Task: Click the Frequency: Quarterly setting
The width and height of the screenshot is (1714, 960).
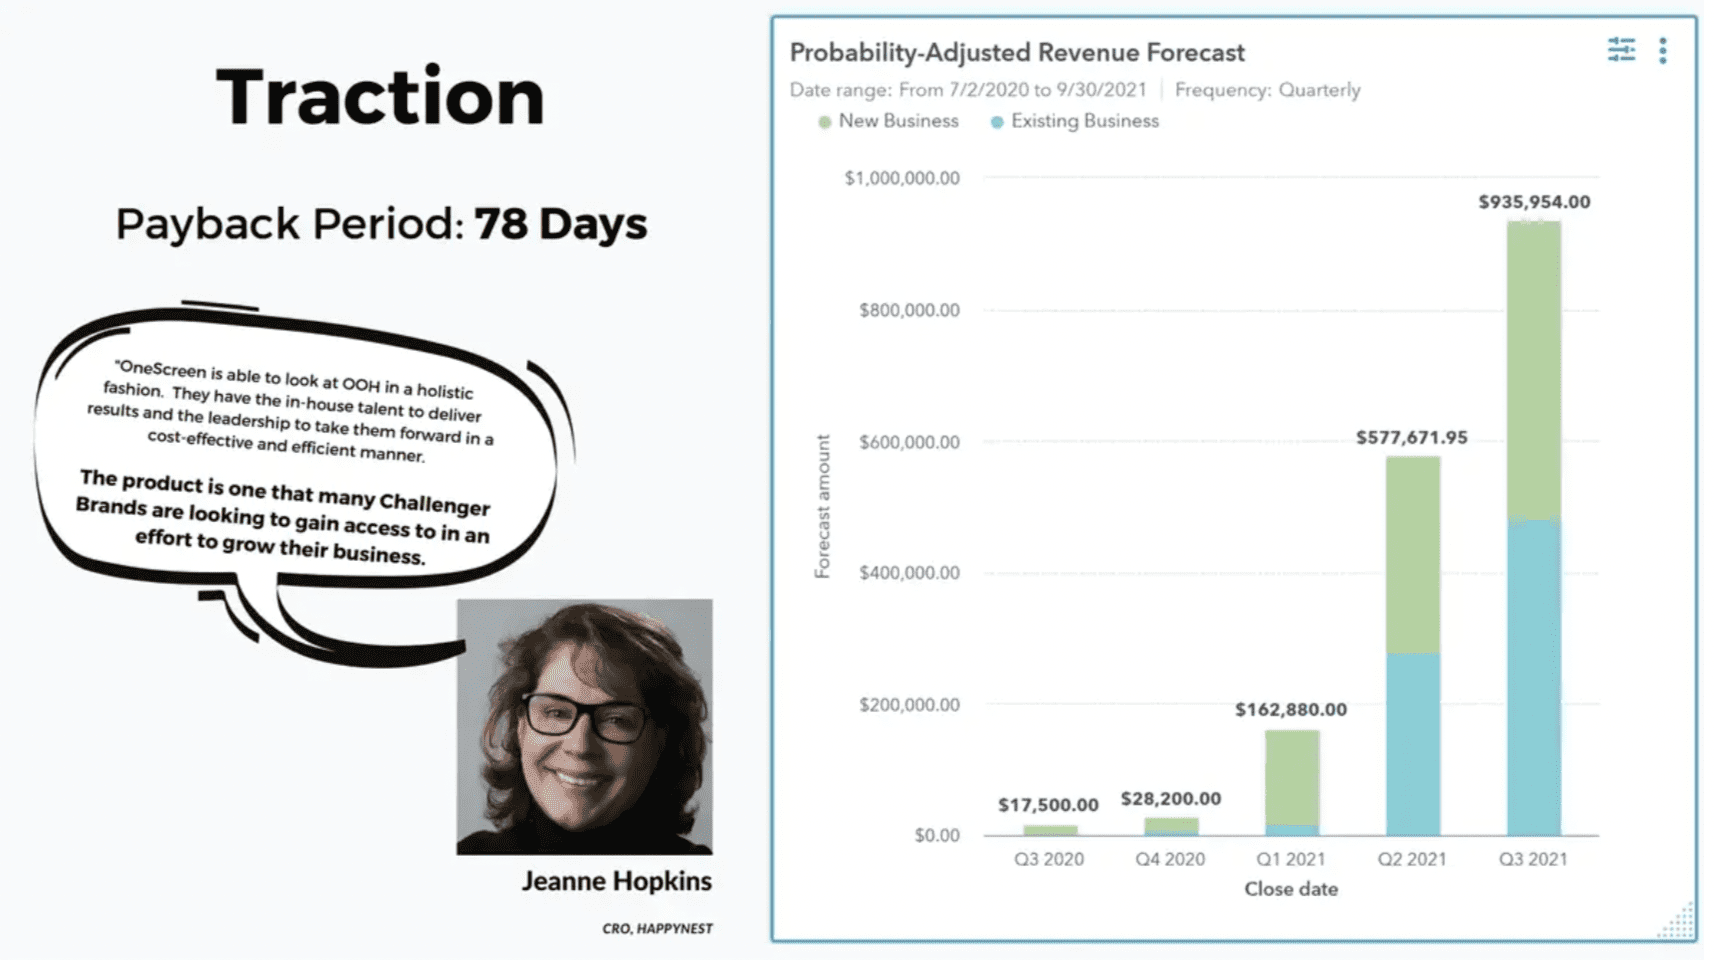Action: point(1267,90)
